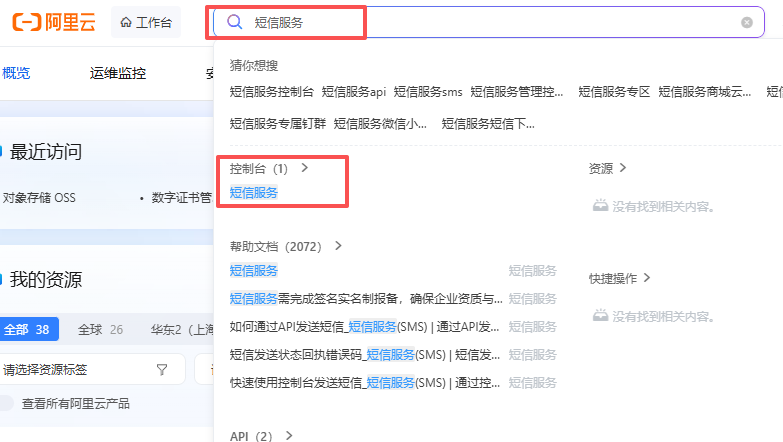
Task: Click the 最近访问 heading
Action: click(x=46, y=152)
